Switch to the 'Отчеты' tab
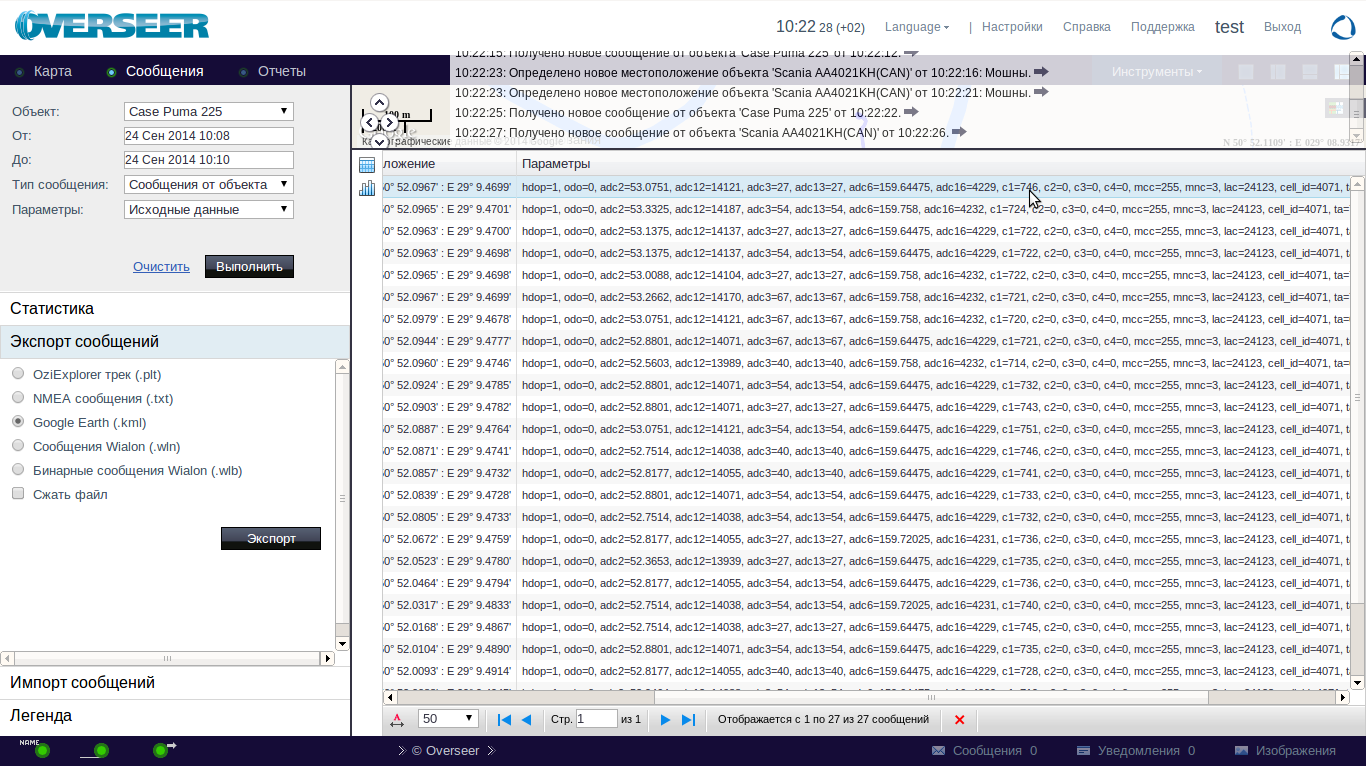The image size is (1366, 768). coord(281,71)
